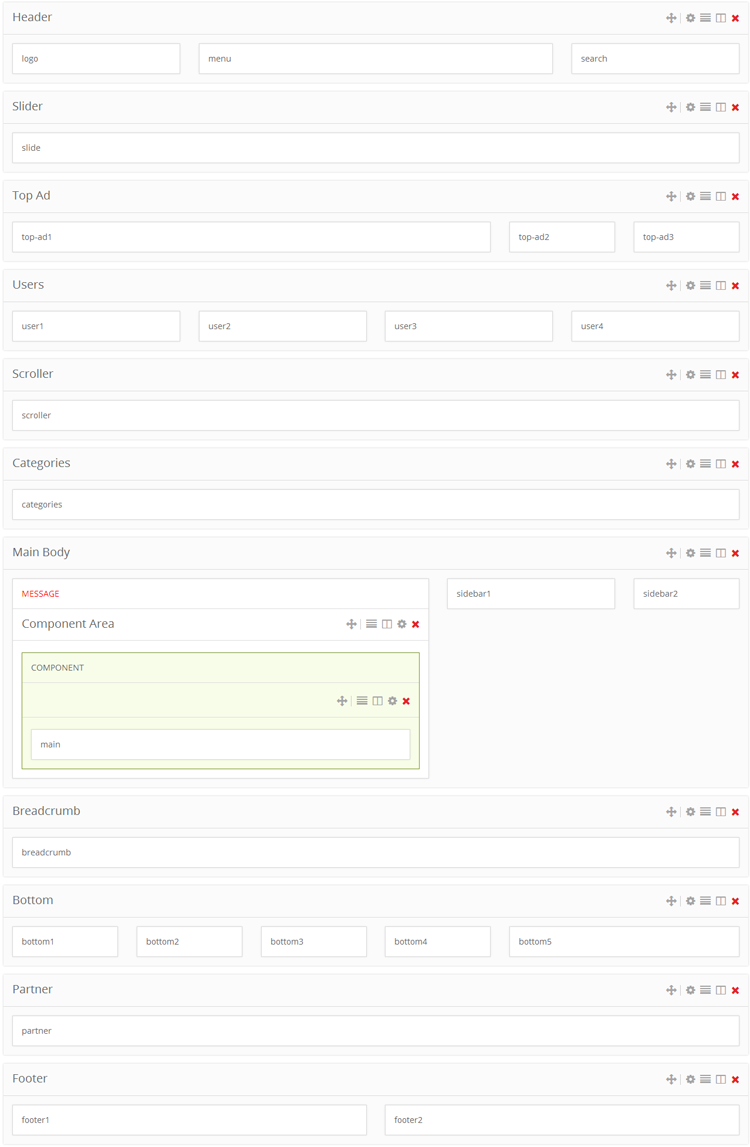Click the menu position in Header
750x1147 pixels.
click(x=375, y=59)
